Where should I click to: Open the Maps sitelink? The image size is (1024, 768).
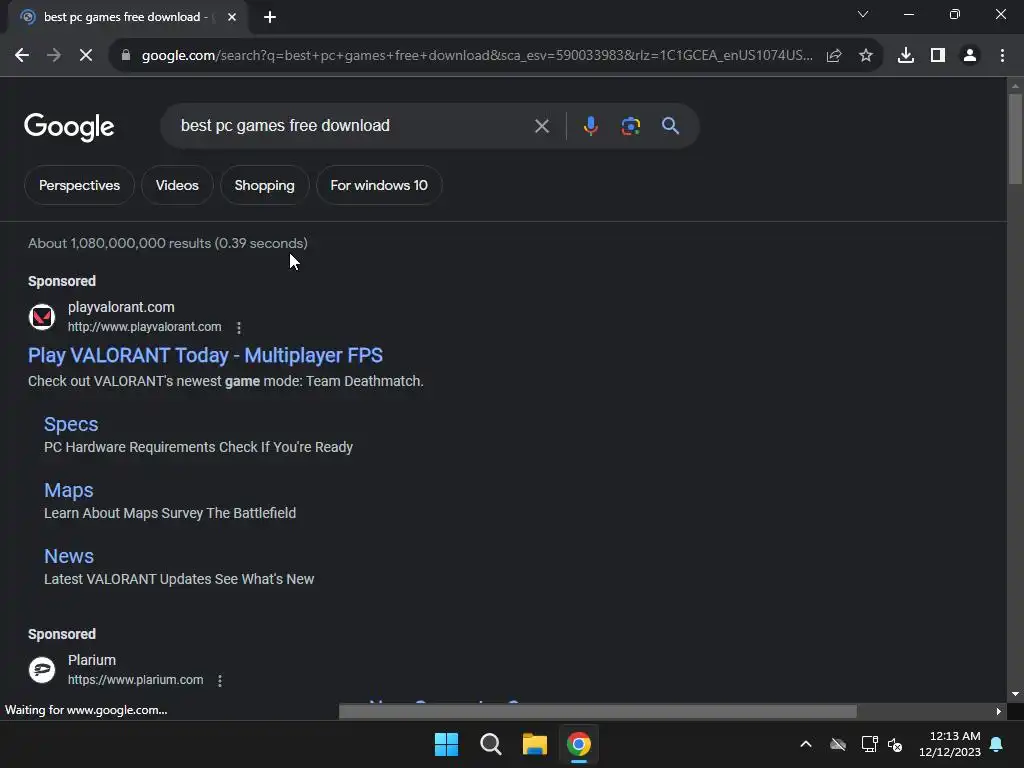coord(69,490)
